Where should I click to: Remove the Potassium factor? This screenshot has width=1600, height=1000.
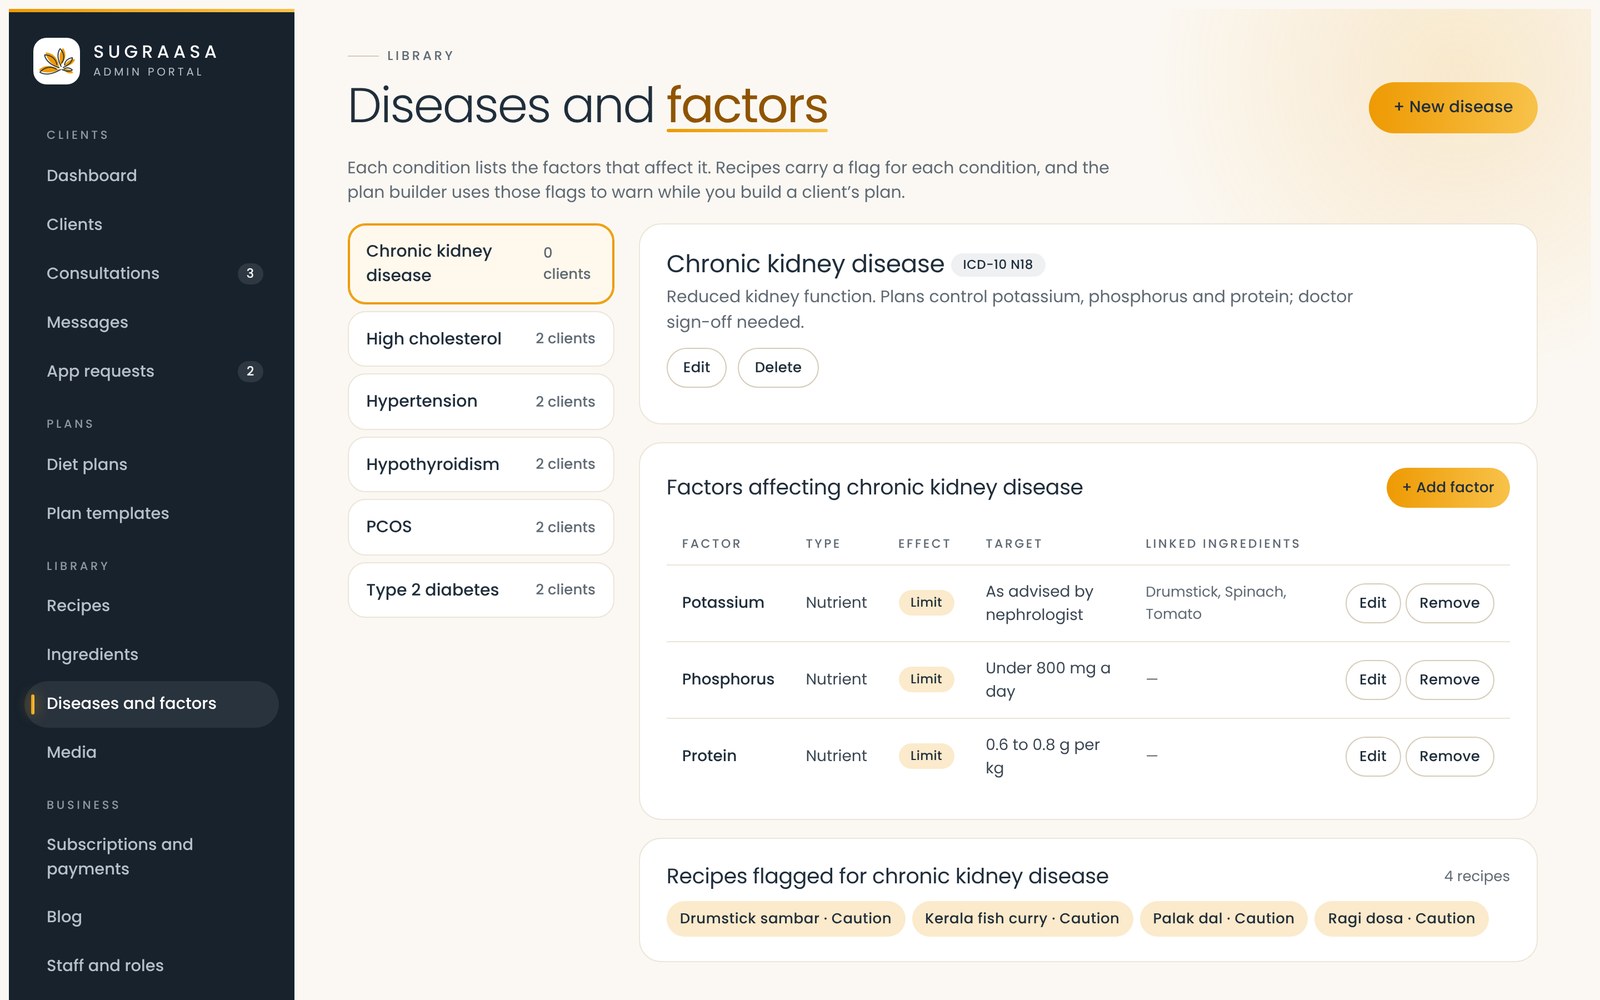[1449, 603]
